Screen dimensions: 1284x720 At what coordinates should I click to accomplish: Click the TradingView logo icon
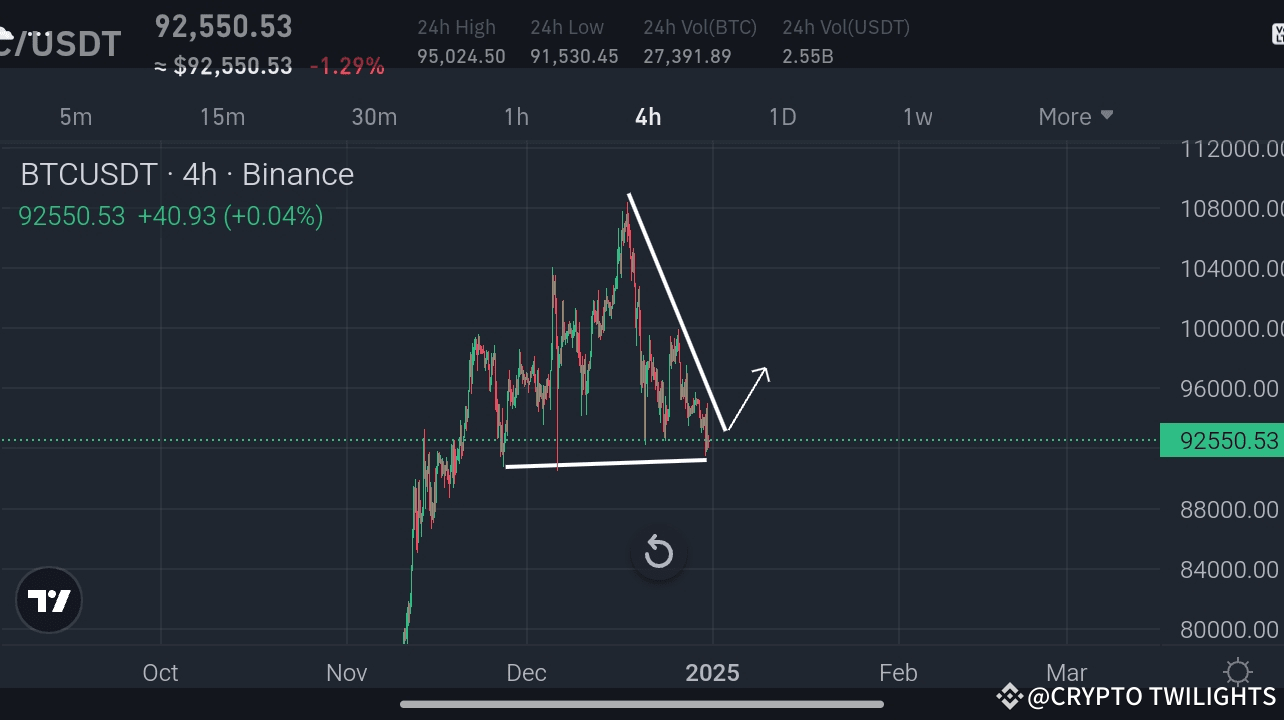[48, 600]
